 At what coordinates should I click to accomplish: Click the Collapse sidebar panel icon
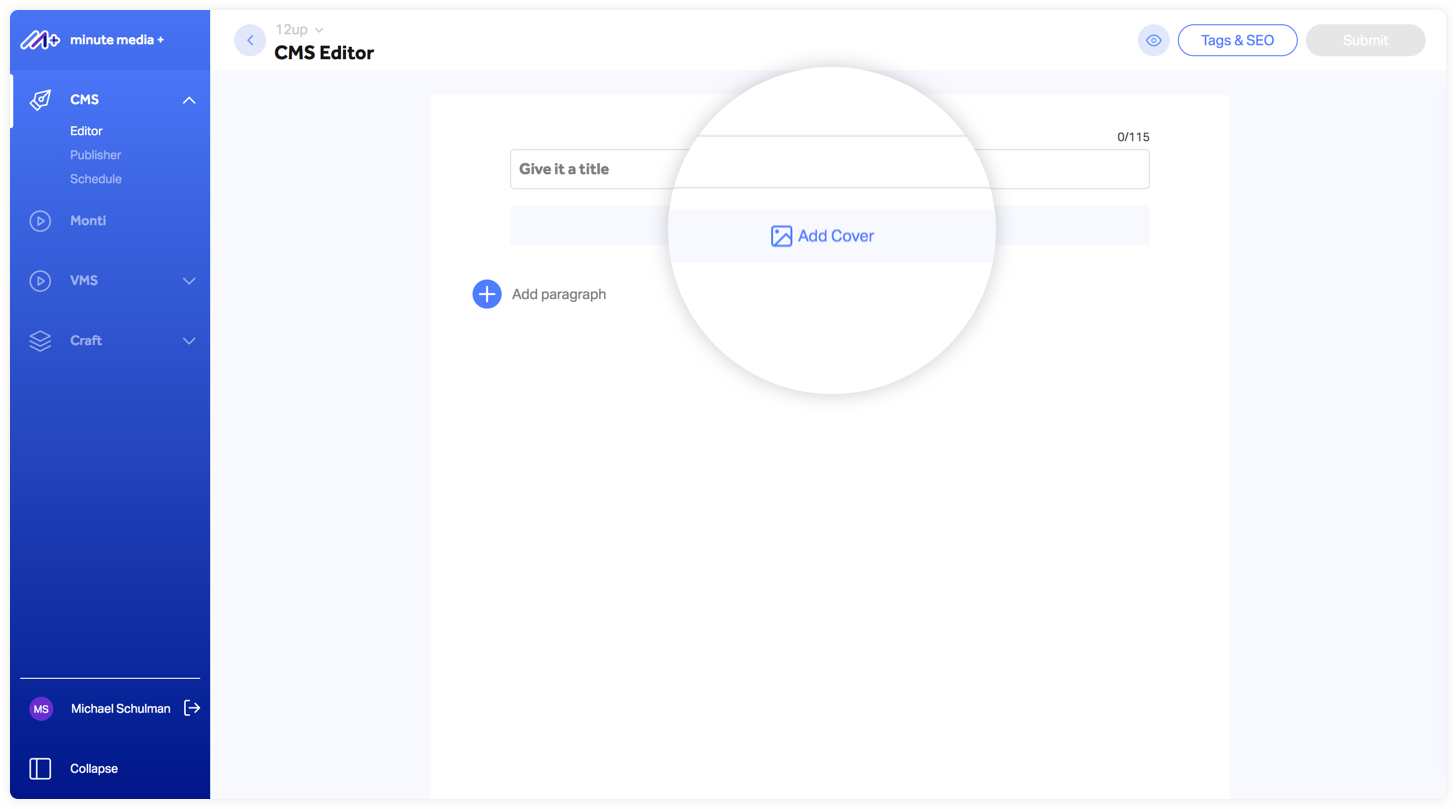[40, 768]
